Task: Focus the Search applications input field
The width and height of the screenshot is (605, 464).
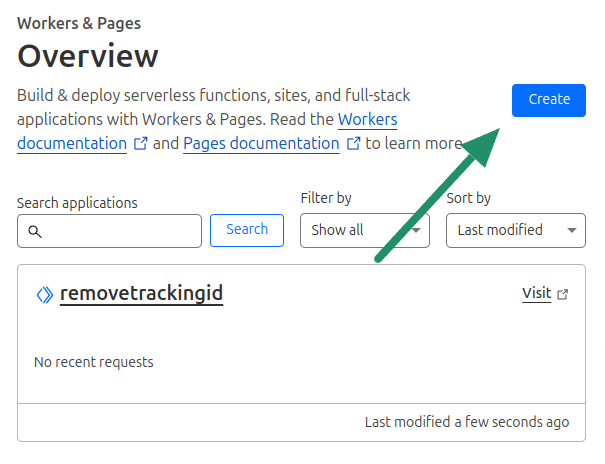Action: [109, 231]
